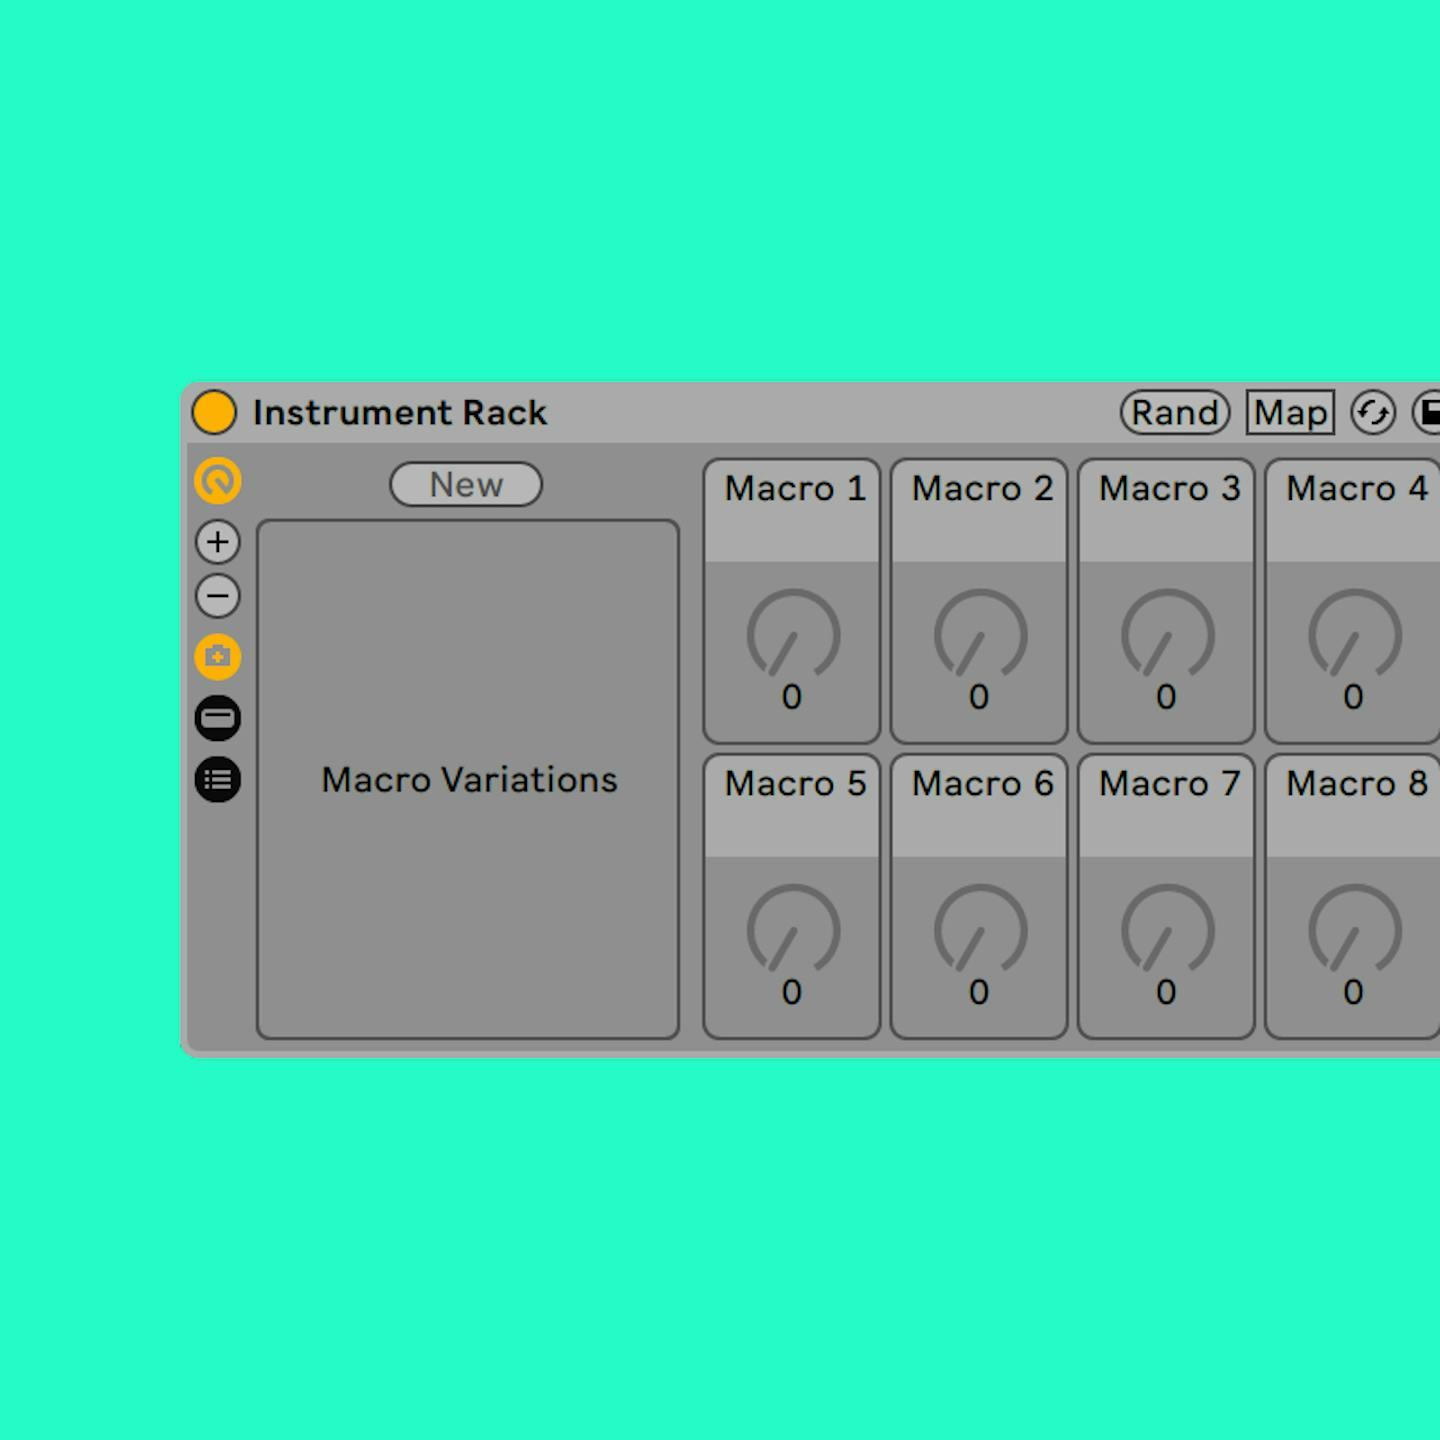Toggle the Instrument Rack device activator
Image resolution: width=1440 pixels, height=1440 pixels.
pos(214,412)
